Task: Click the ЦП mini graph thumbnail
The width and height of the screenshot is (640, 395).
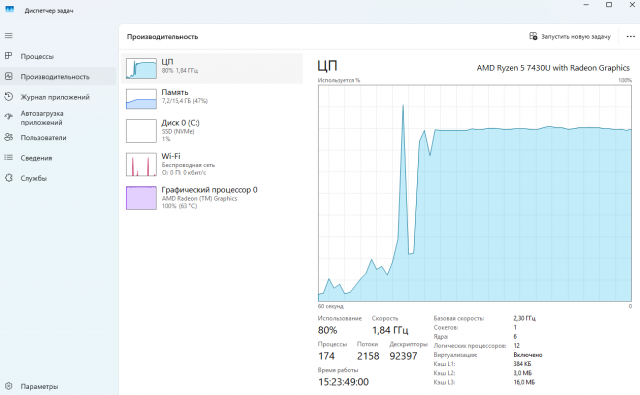Action: pos(141,68)
